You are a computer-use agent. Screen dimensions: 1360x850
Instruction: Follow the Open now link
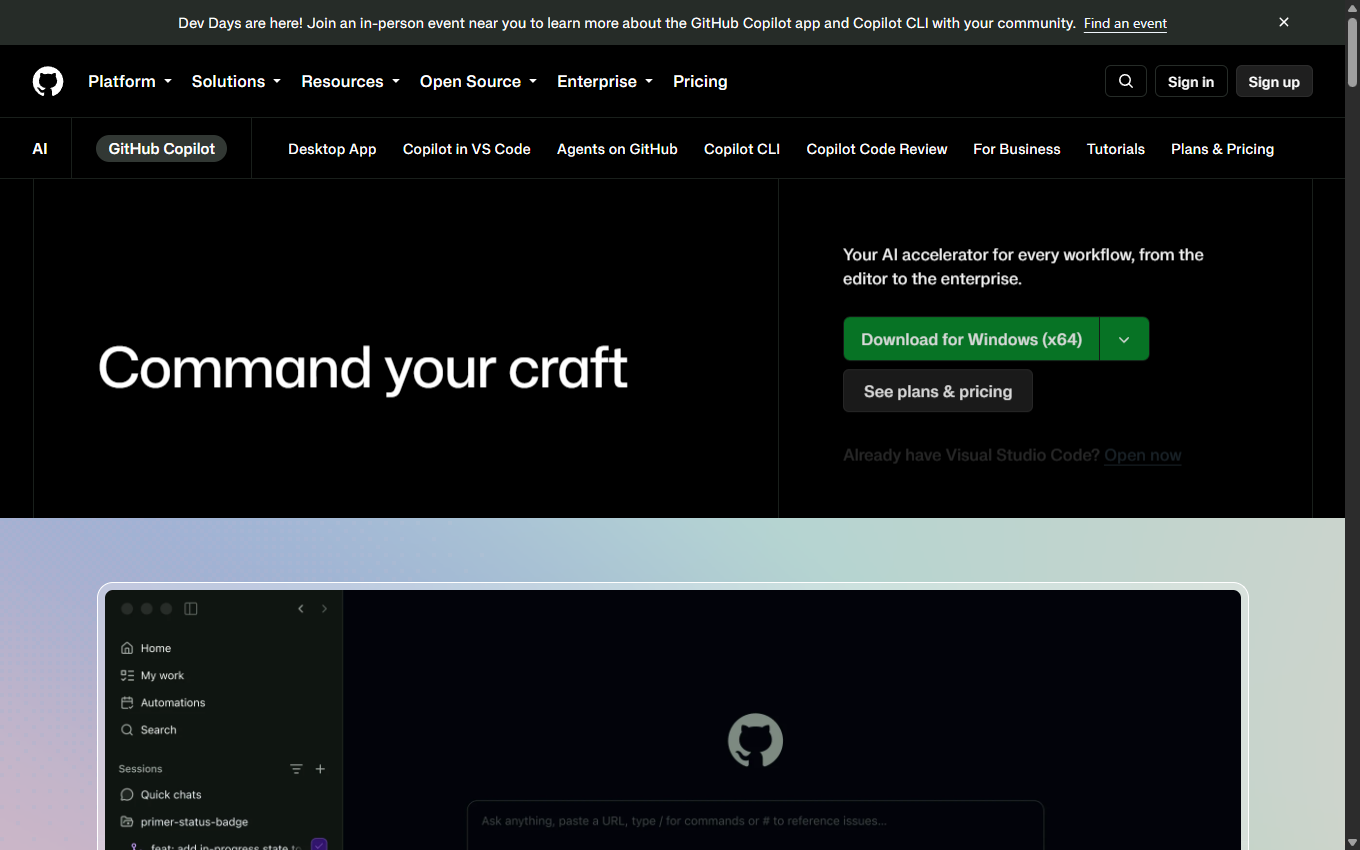coord(1143,455)
